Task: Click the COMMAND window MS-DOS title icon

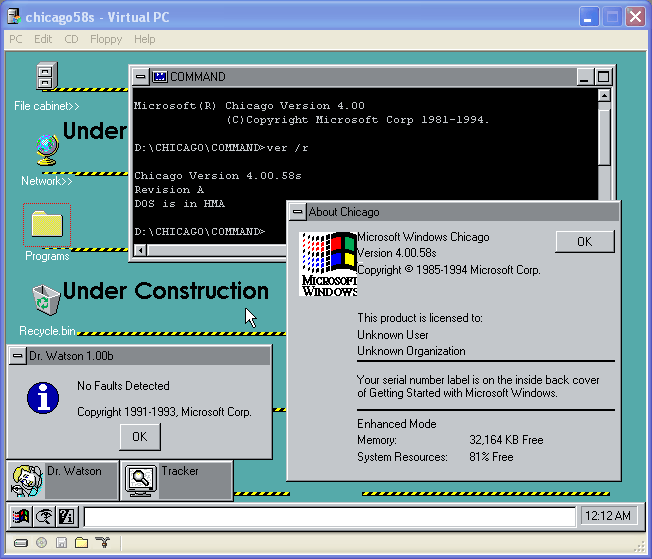Action: 160,77
